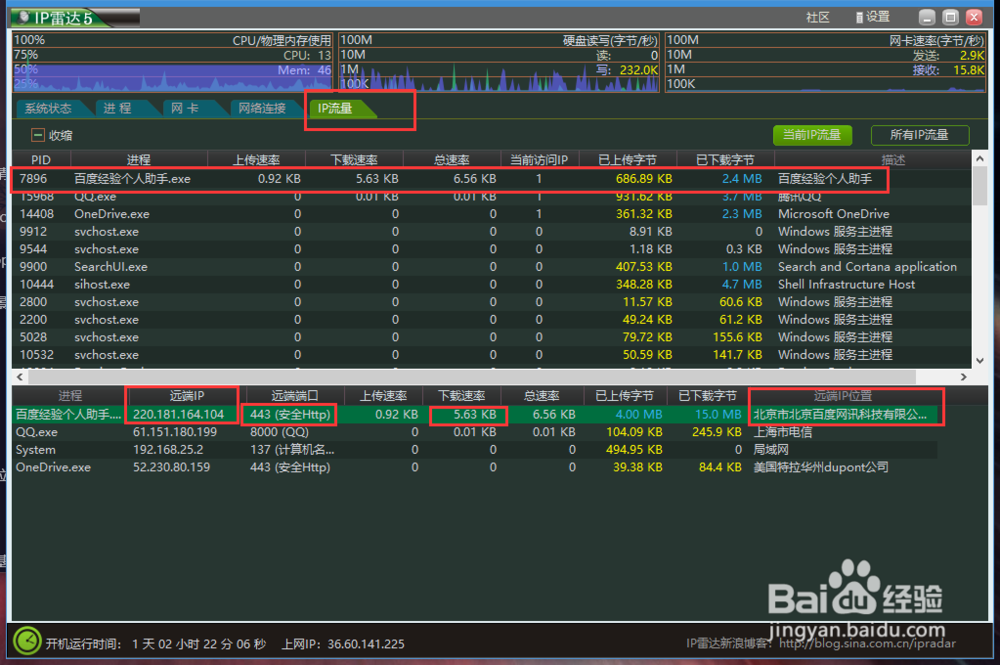Select svchost.exe row with PID 2200

pyautogui.click(x=491, y=319)
